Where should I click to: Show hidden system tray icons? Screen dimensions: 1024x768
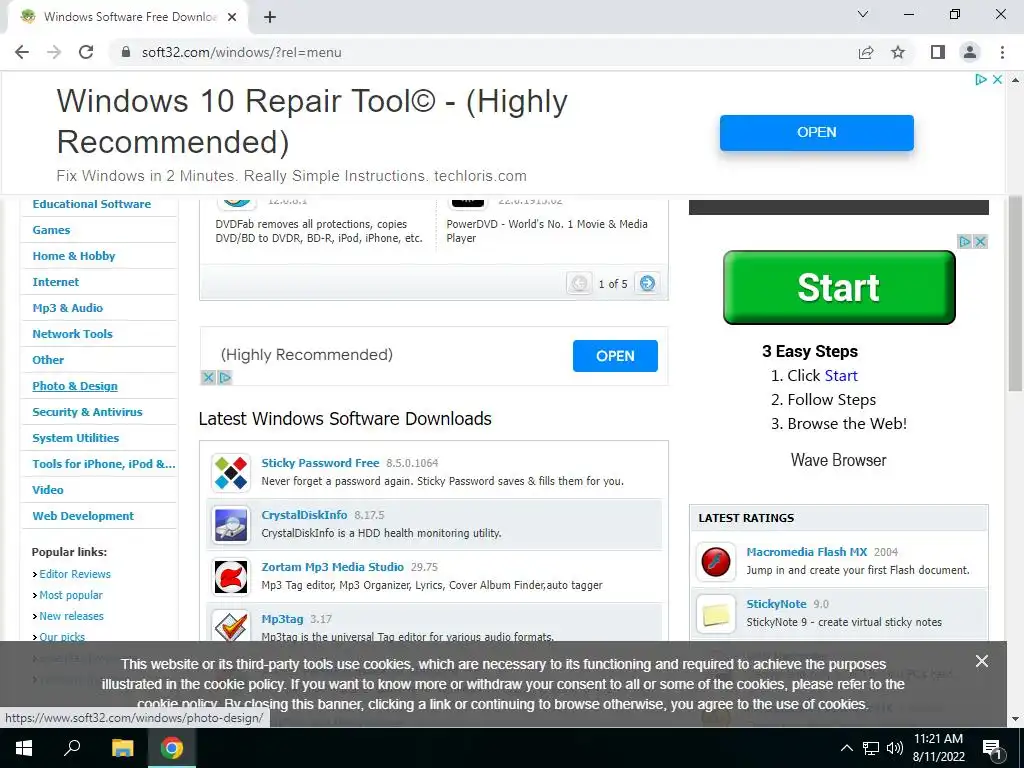(846, 748)
